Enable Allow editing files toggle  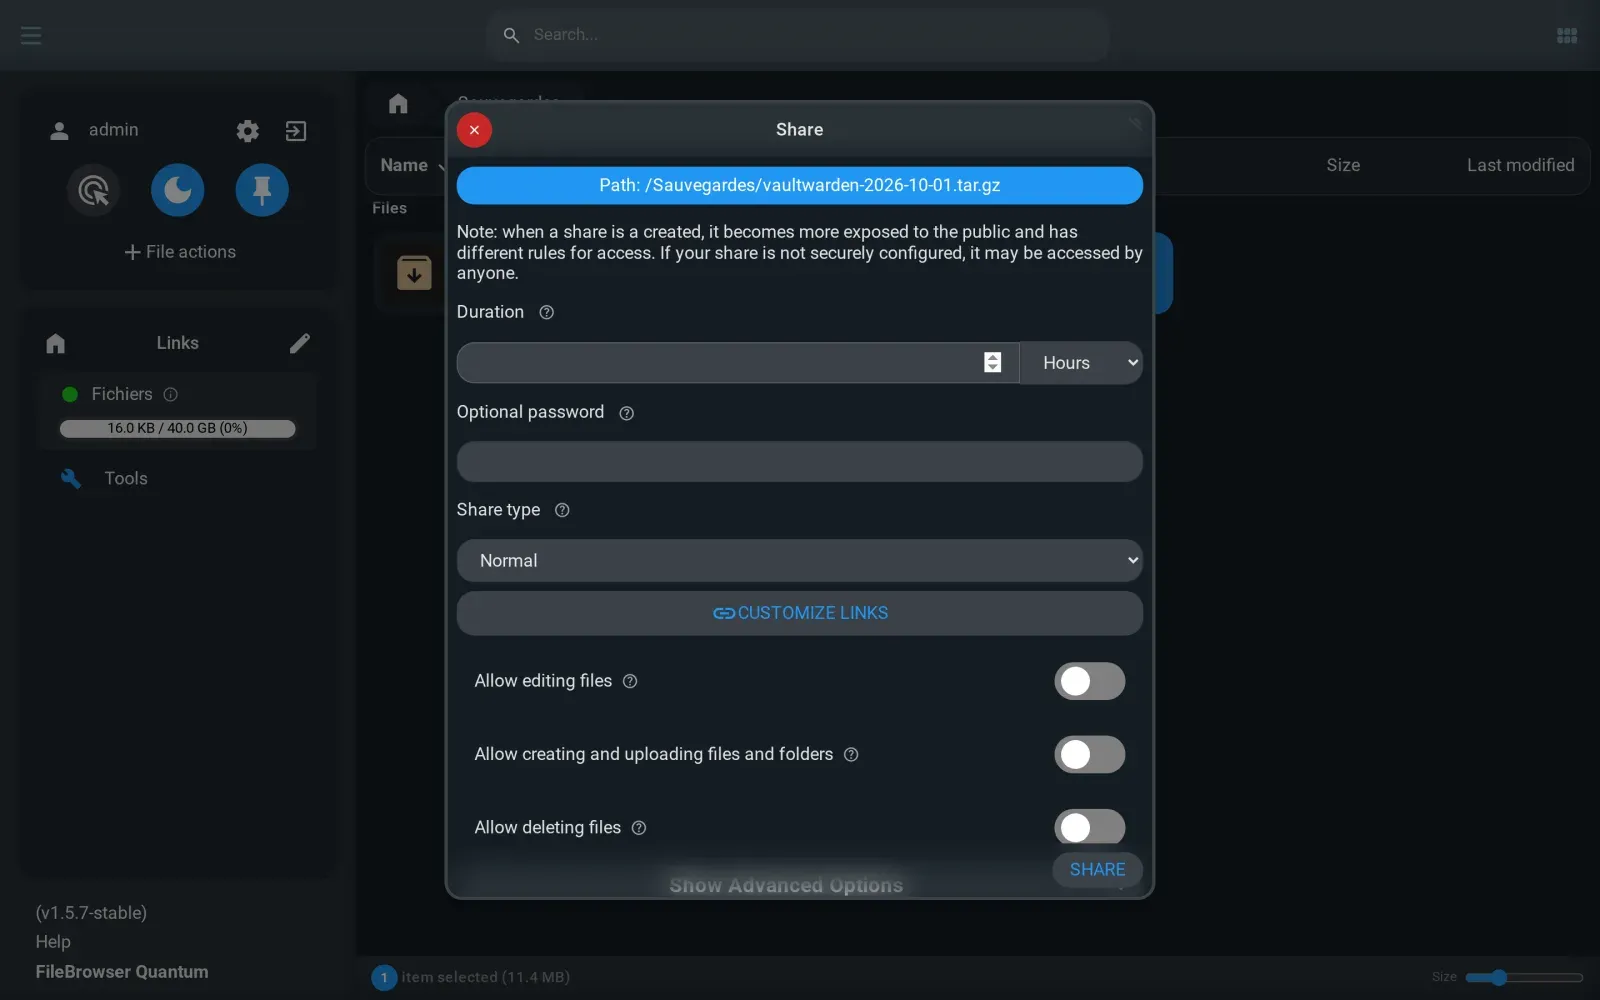1089,681
